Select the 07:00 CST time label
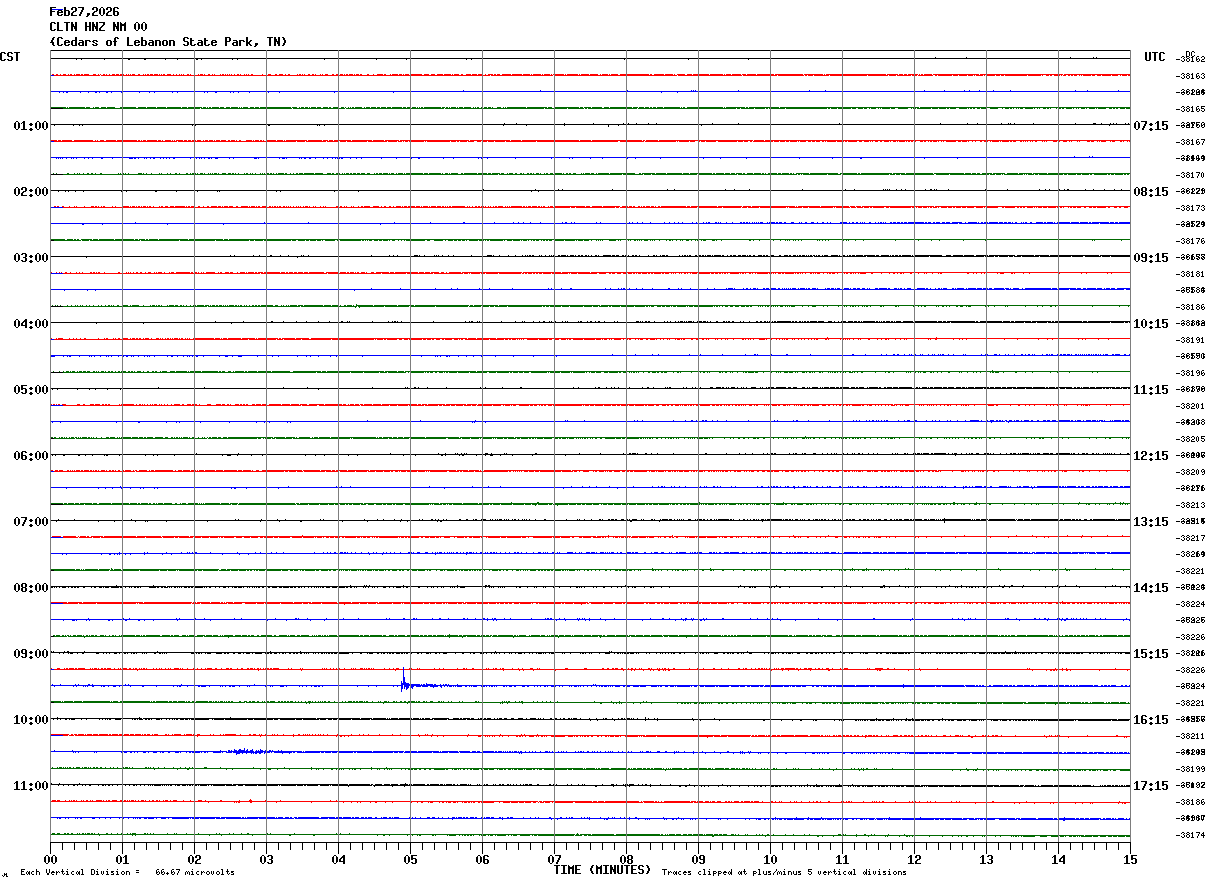Image resolution: width=1210 pixels, height=886 pixels. coord(31,522)
